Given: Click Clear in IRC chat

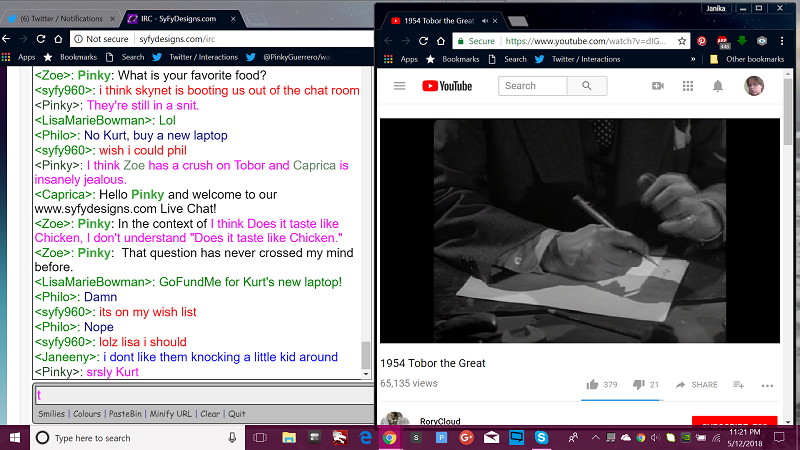Looking at the screenshot, I should point(210,414).
